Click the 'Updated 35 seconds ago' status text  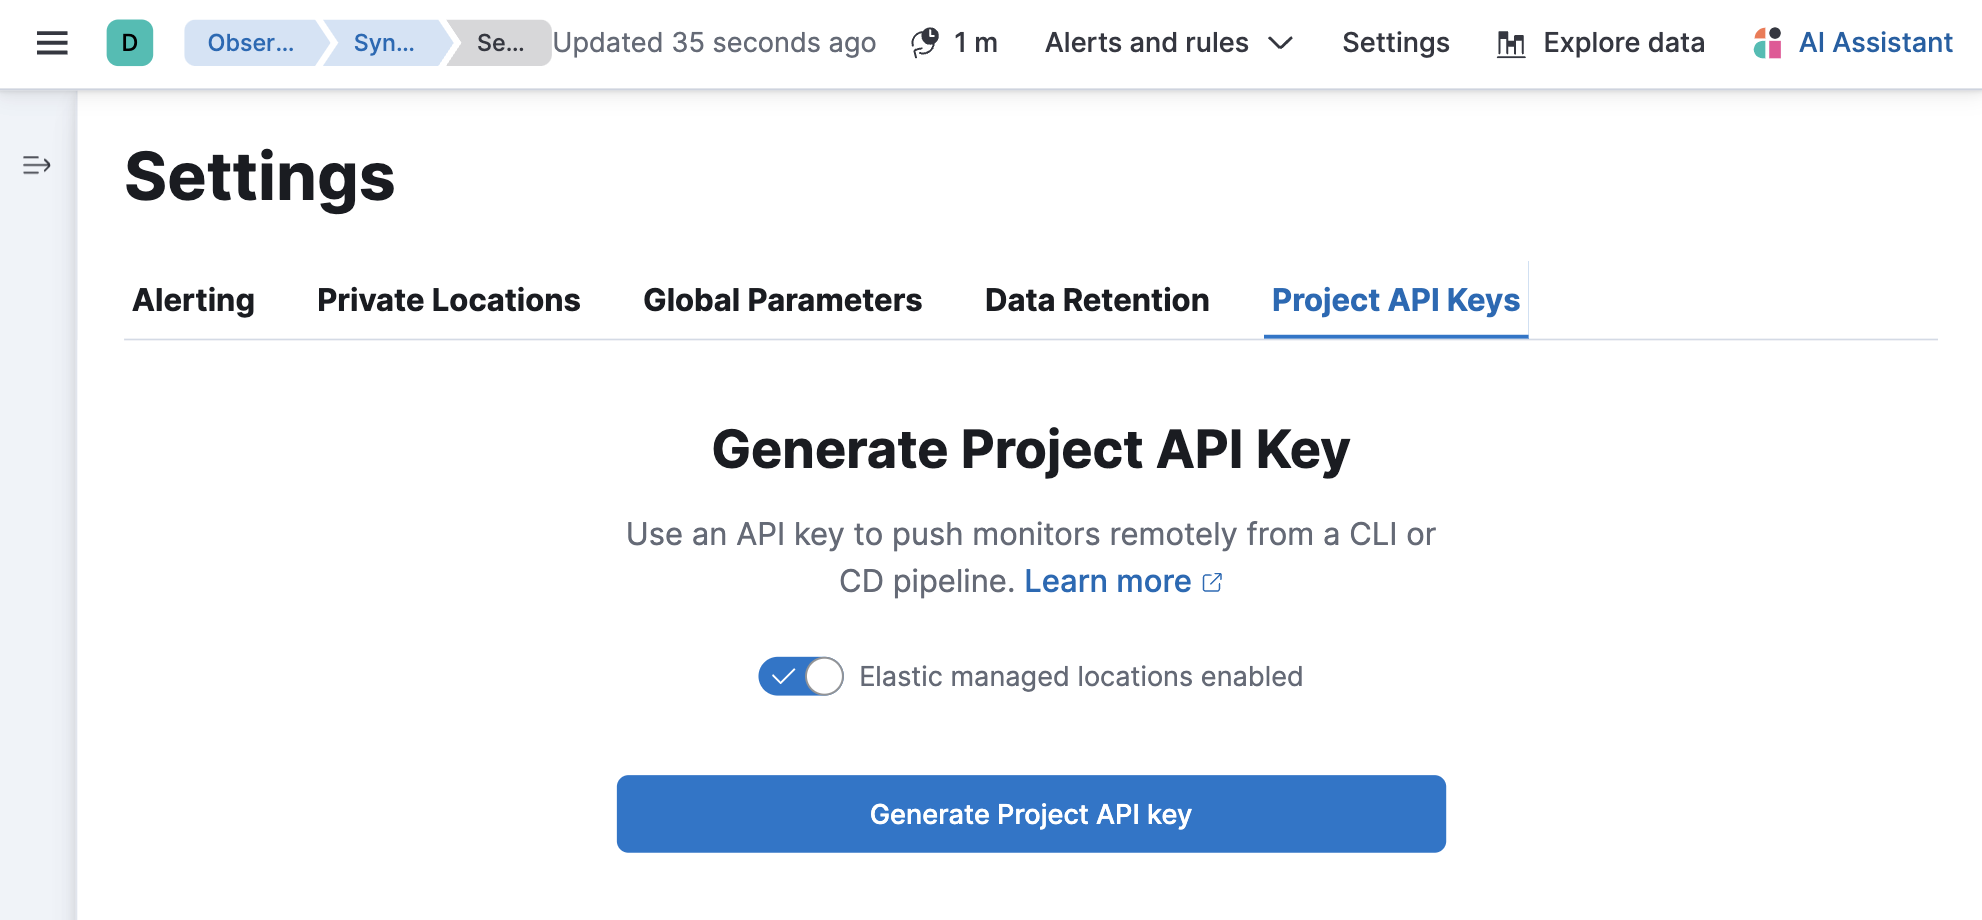714,42
